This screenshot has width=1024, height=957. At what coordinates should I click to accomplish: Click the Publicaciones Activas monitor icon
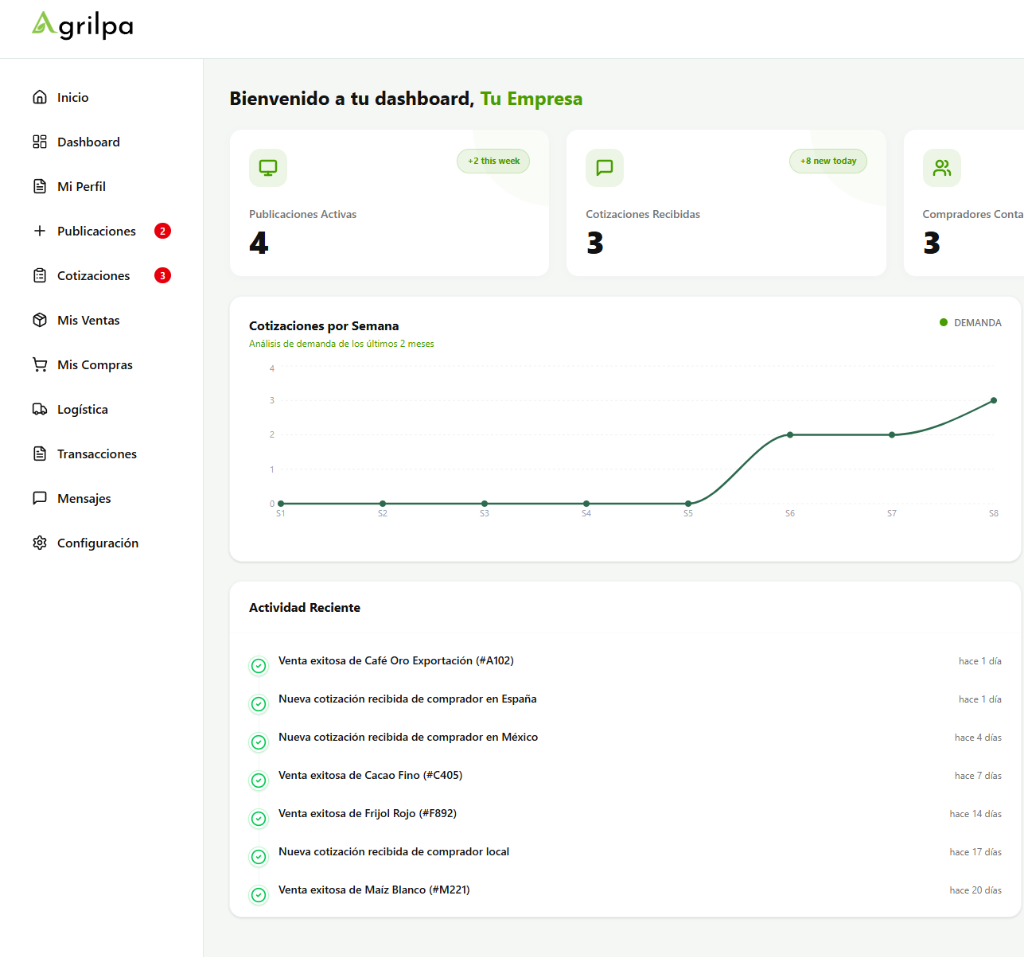click(268, 168)
